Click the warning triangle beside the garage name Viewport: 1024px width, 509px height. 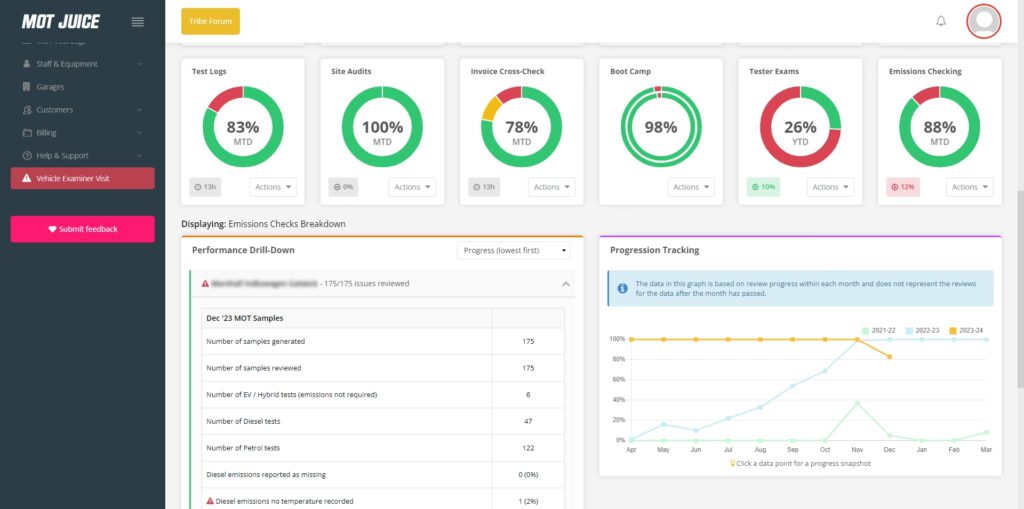[205, 284]
